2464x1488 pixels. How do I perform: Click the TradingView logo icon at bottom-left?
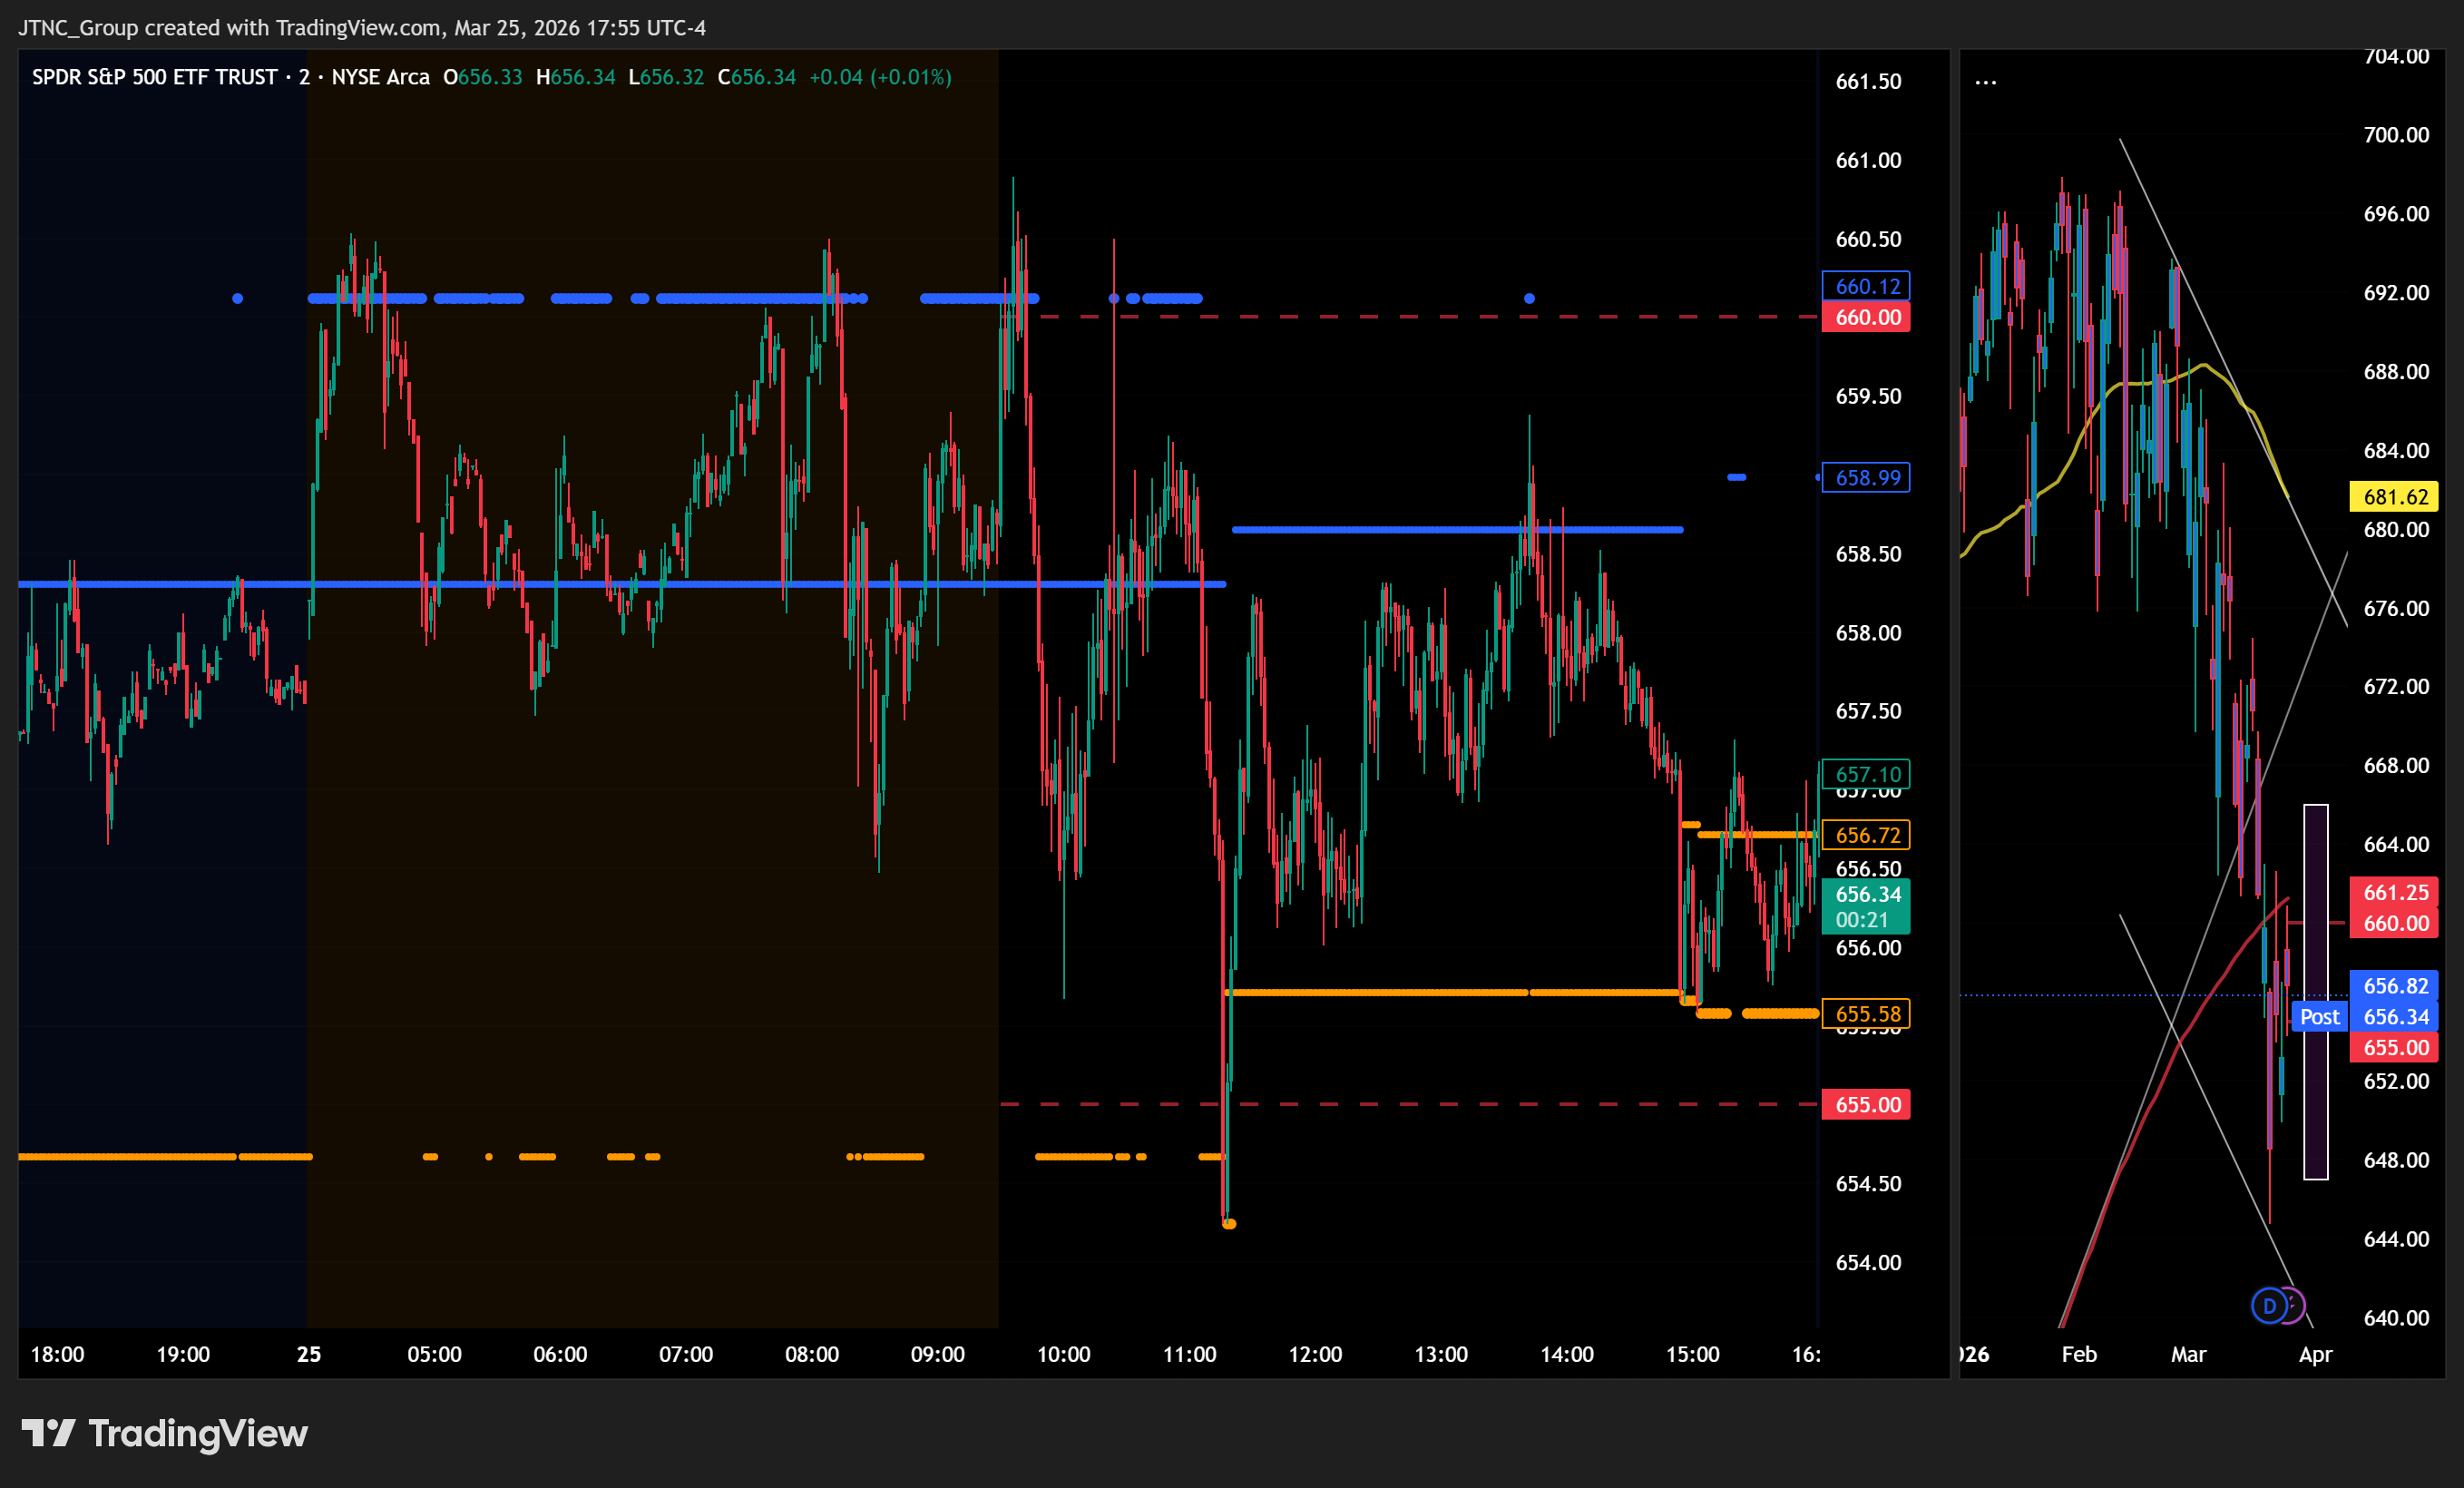pos(48,1433)
